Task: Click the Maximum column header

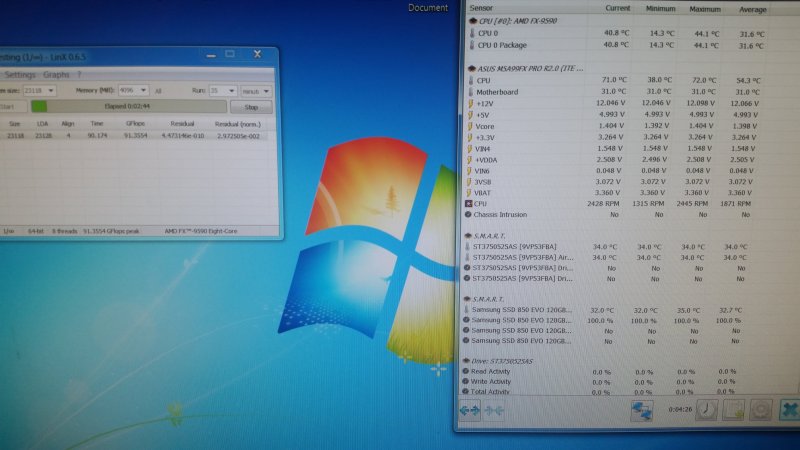Action: click(705, 9)
